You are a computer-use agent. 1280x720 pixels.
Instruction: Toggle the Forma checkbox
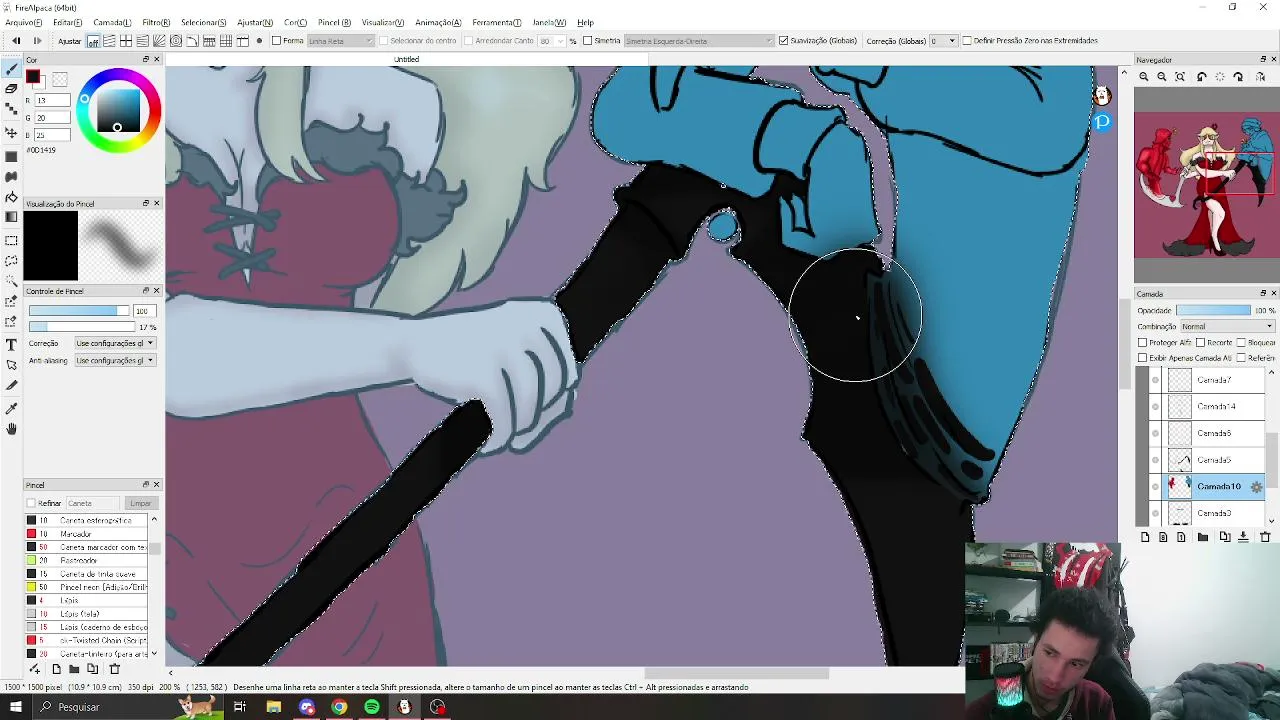point(277,41)
